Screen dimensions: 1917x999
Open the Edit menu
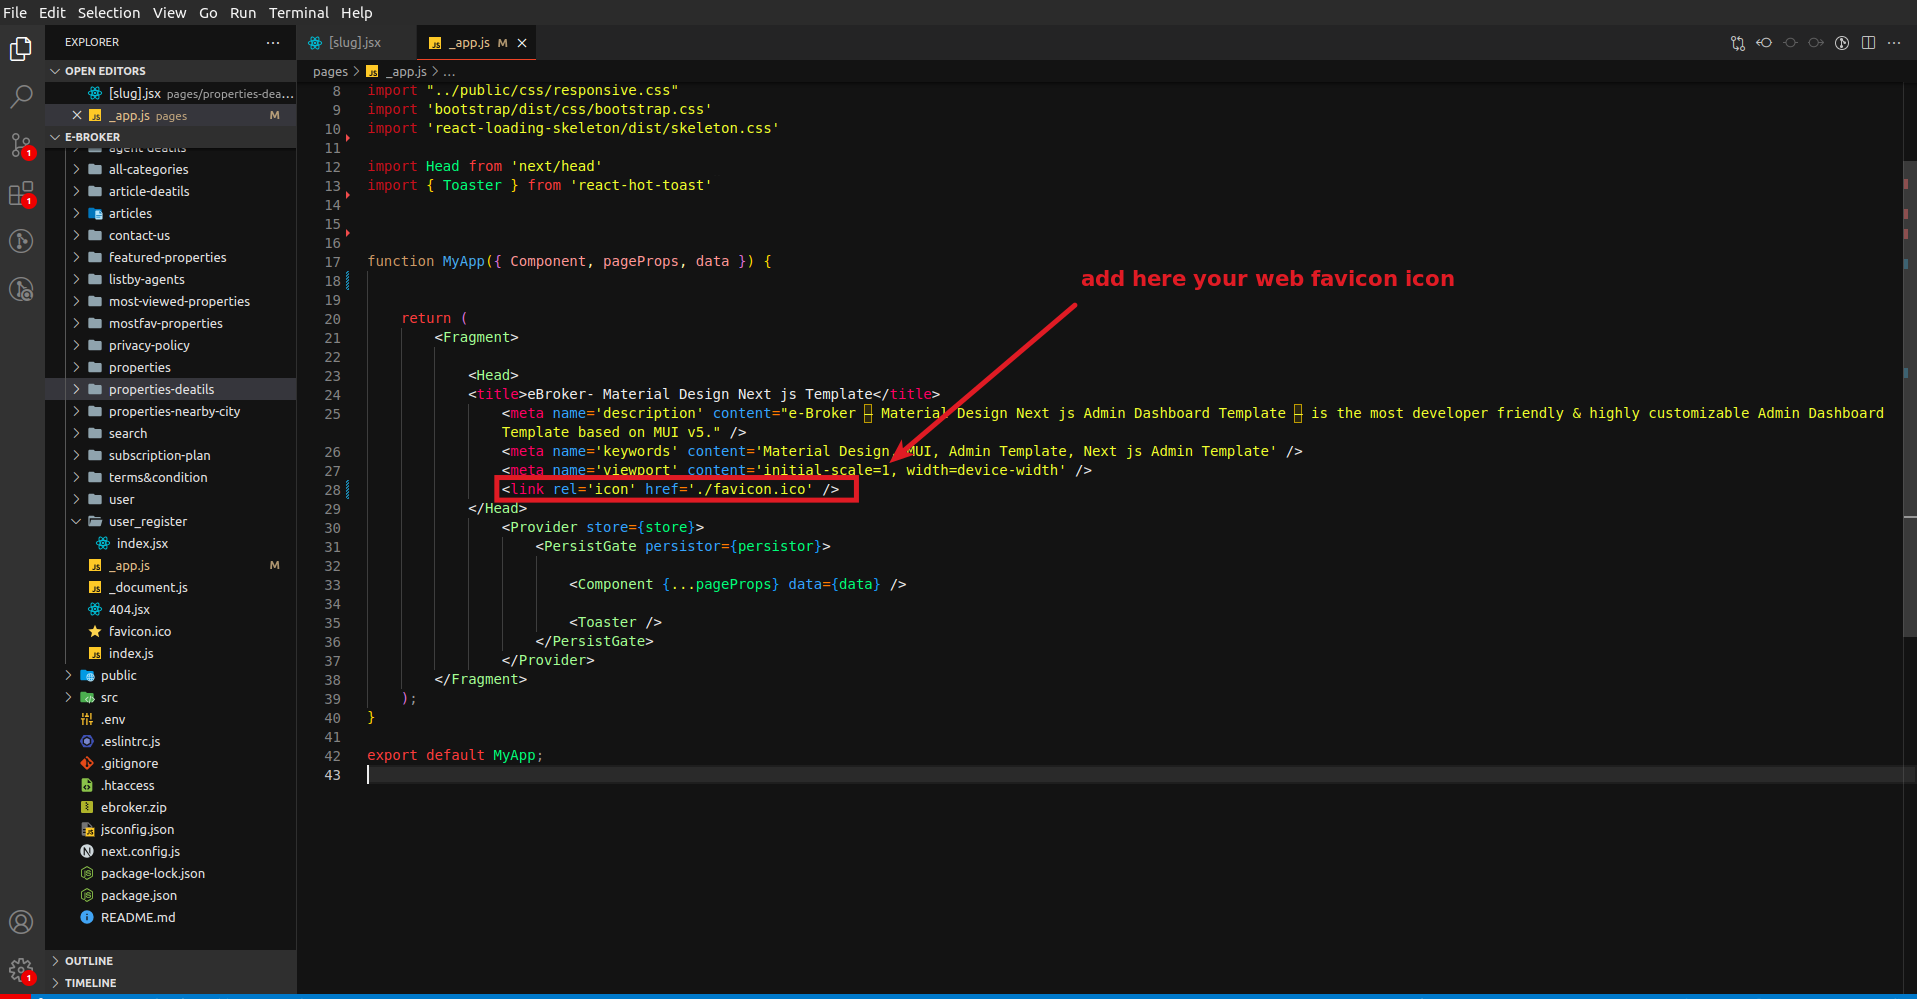click(52, 13)
